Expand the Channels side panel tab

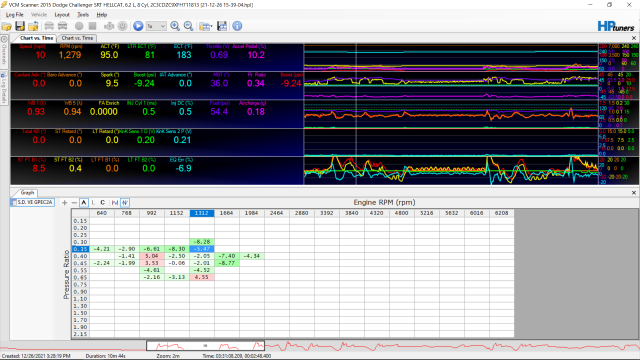(4, 51)
